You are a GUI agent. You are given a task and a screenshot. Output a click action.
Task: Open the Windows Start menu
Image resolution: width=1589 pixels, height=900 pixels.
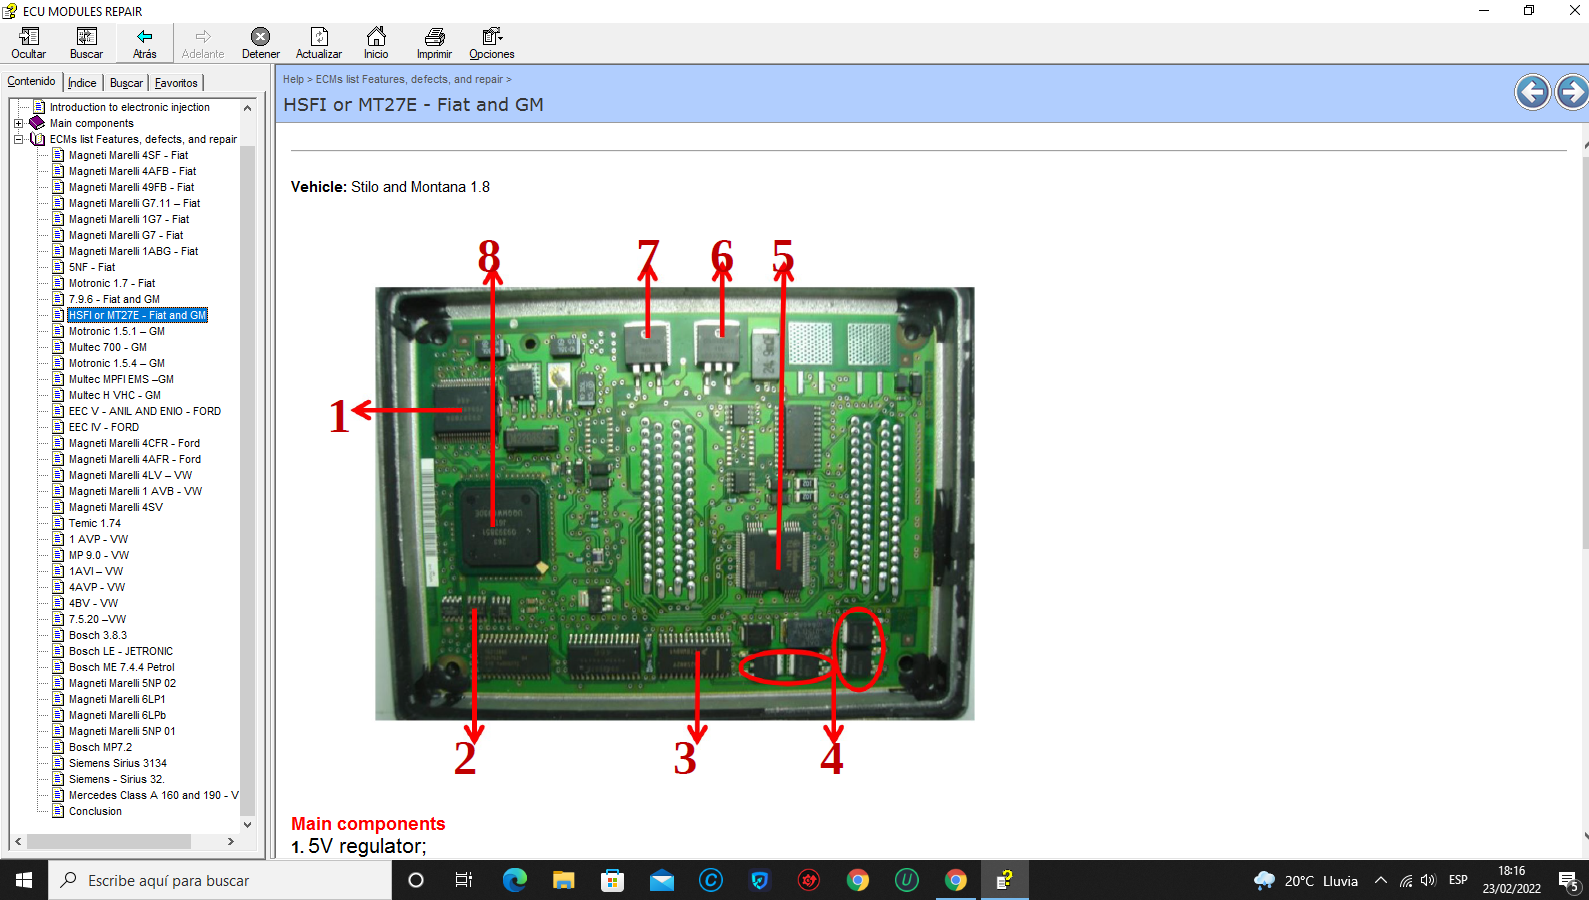[x=24, y=880]
